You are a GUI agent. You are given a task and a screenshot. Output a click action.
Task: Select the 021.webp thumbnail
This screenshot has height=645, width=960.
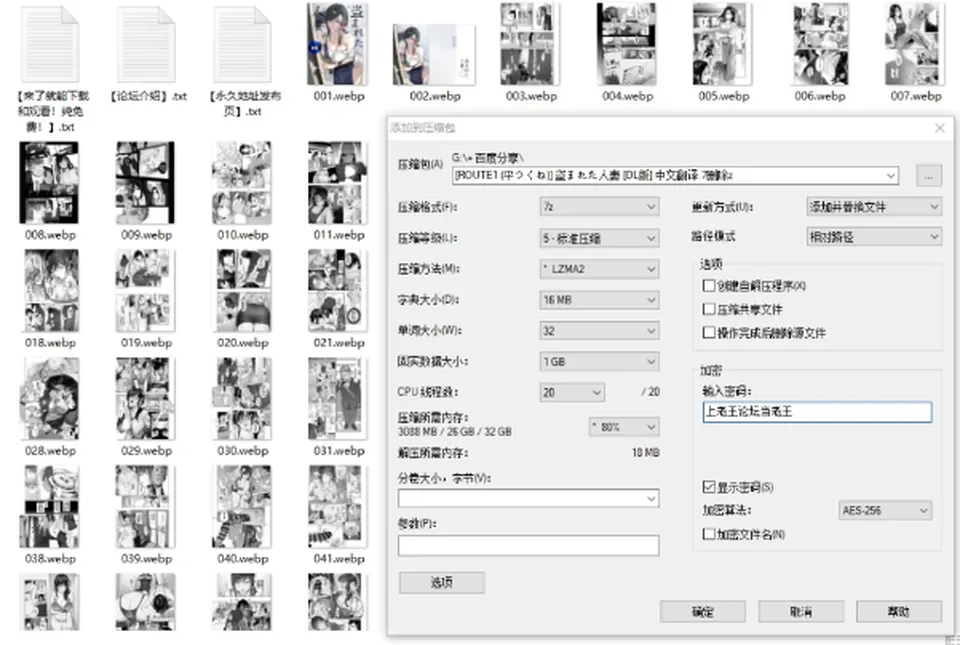click(336, 291)
